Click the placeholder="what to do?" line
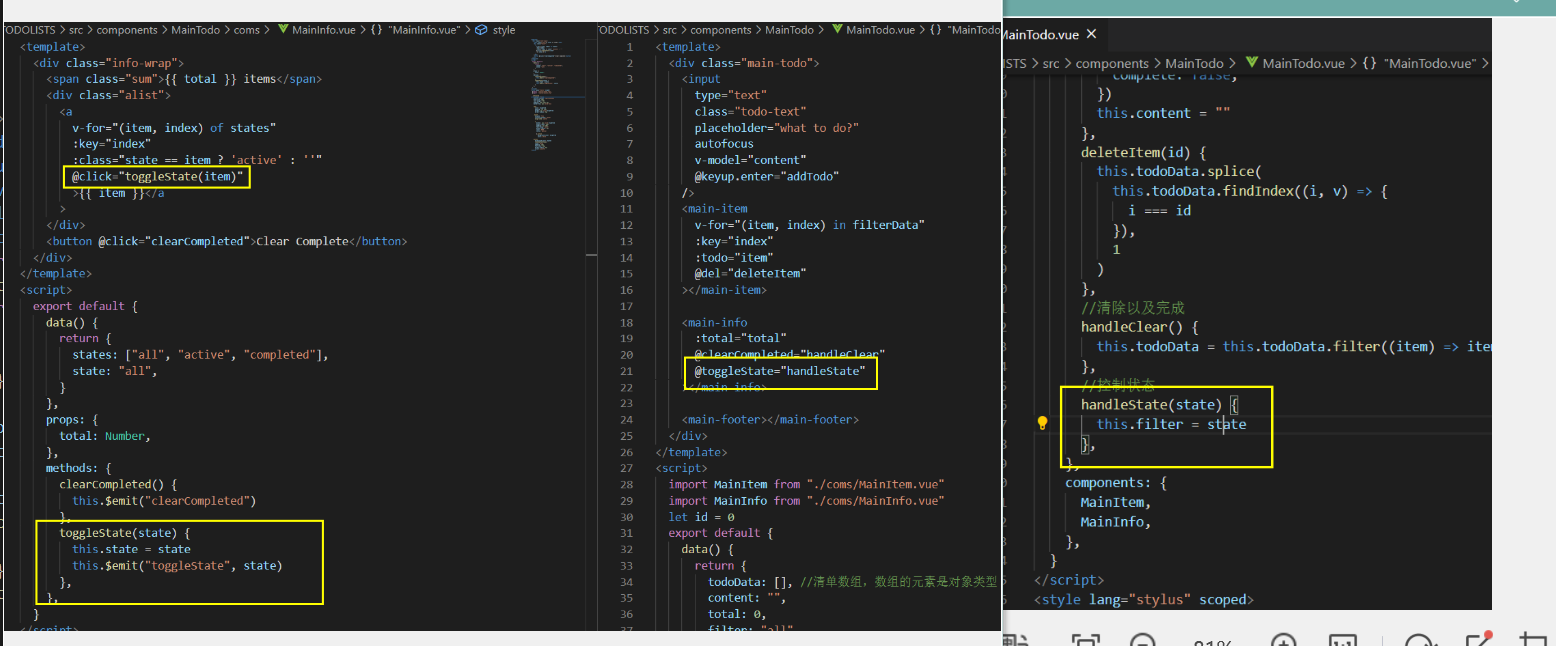Viewport: 1556px width, 646px height. [x=777, y=128]
